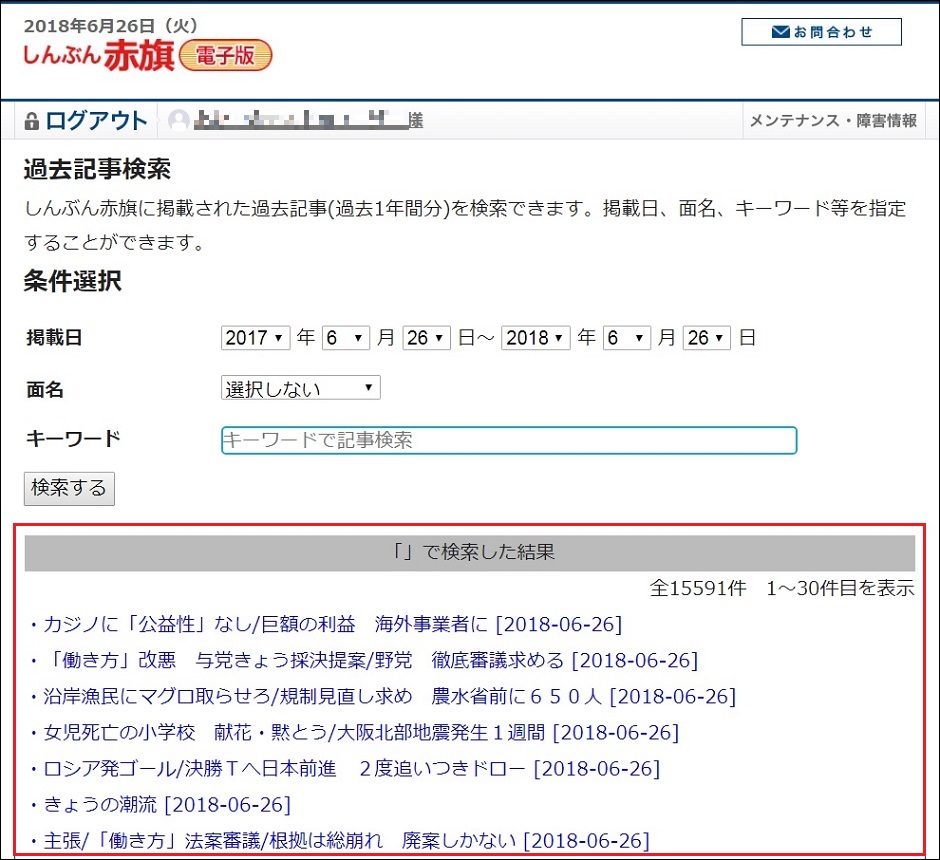Click the lock icon beside ログアウト
Screen dimensions: 940x860
[x=31, y=122]
